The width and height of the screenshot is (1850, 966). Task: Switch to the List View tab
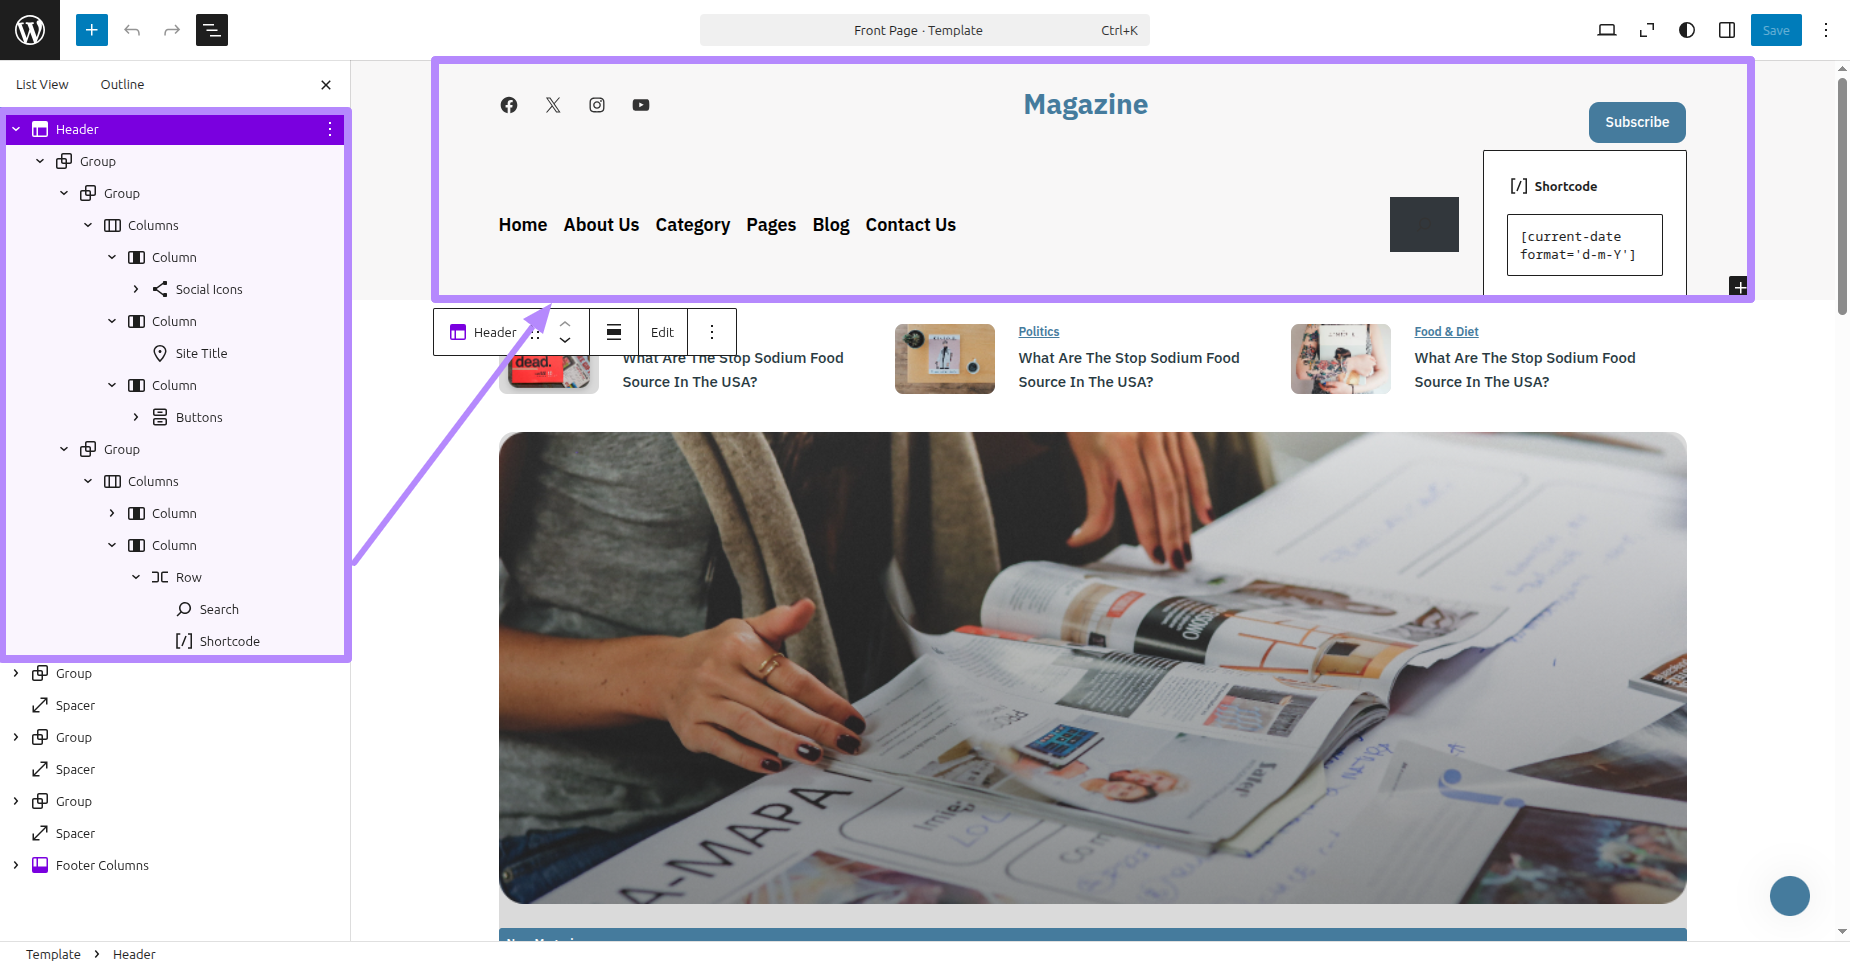42,85
